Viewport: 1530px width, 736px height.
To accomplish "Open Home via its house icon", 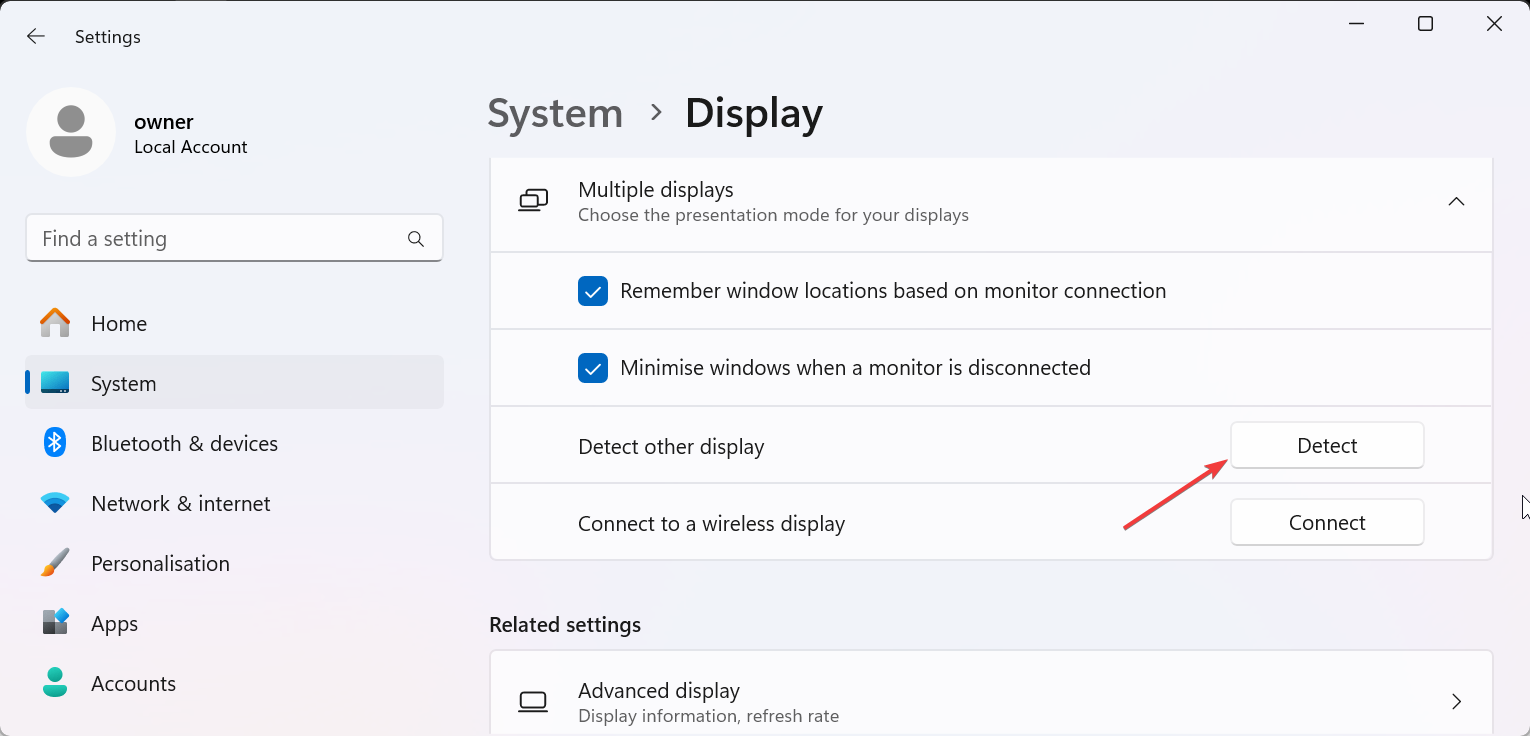I will click(55, 324).
